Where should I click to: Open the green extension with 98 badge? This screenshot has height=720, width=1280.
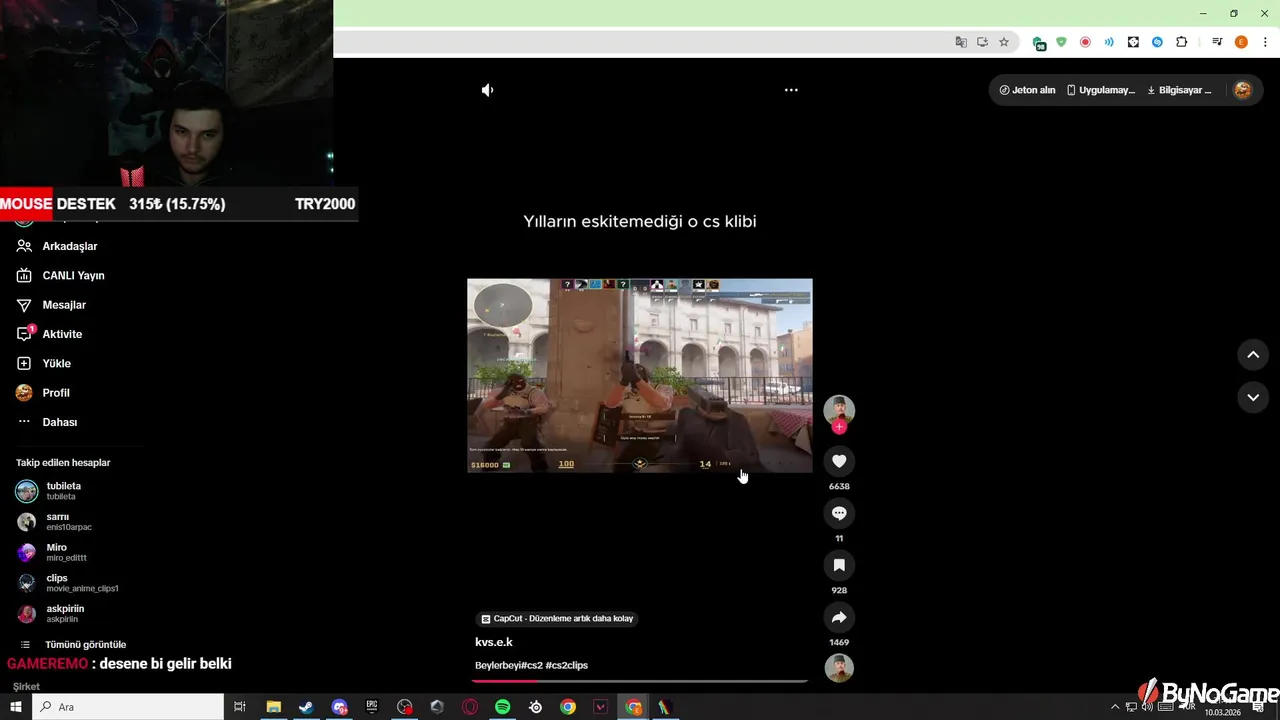1039,43
